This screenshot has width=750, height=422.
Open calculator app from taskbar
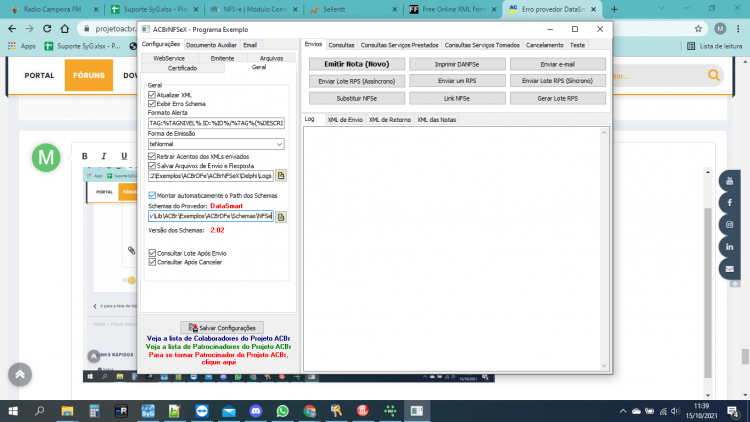click(x=94, y=411)
